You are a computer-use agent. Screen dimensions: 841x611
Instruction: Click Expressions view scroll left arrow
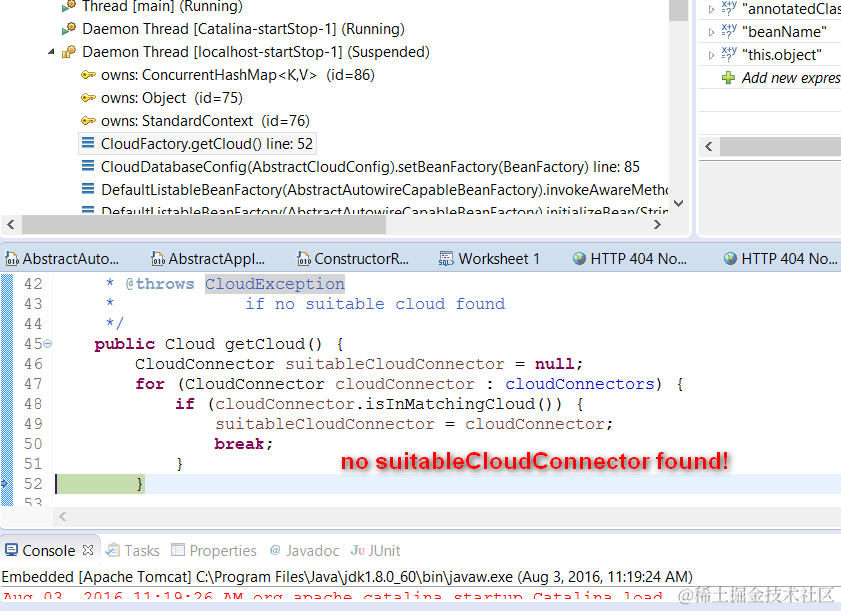coord(709,146)
